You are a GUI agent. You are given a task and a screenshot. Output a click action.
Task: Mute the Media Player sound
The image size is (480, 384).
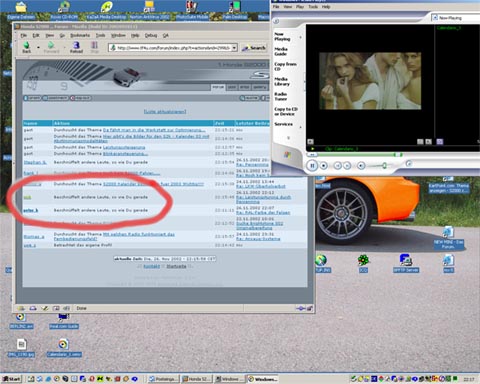(x=361, y=165)
